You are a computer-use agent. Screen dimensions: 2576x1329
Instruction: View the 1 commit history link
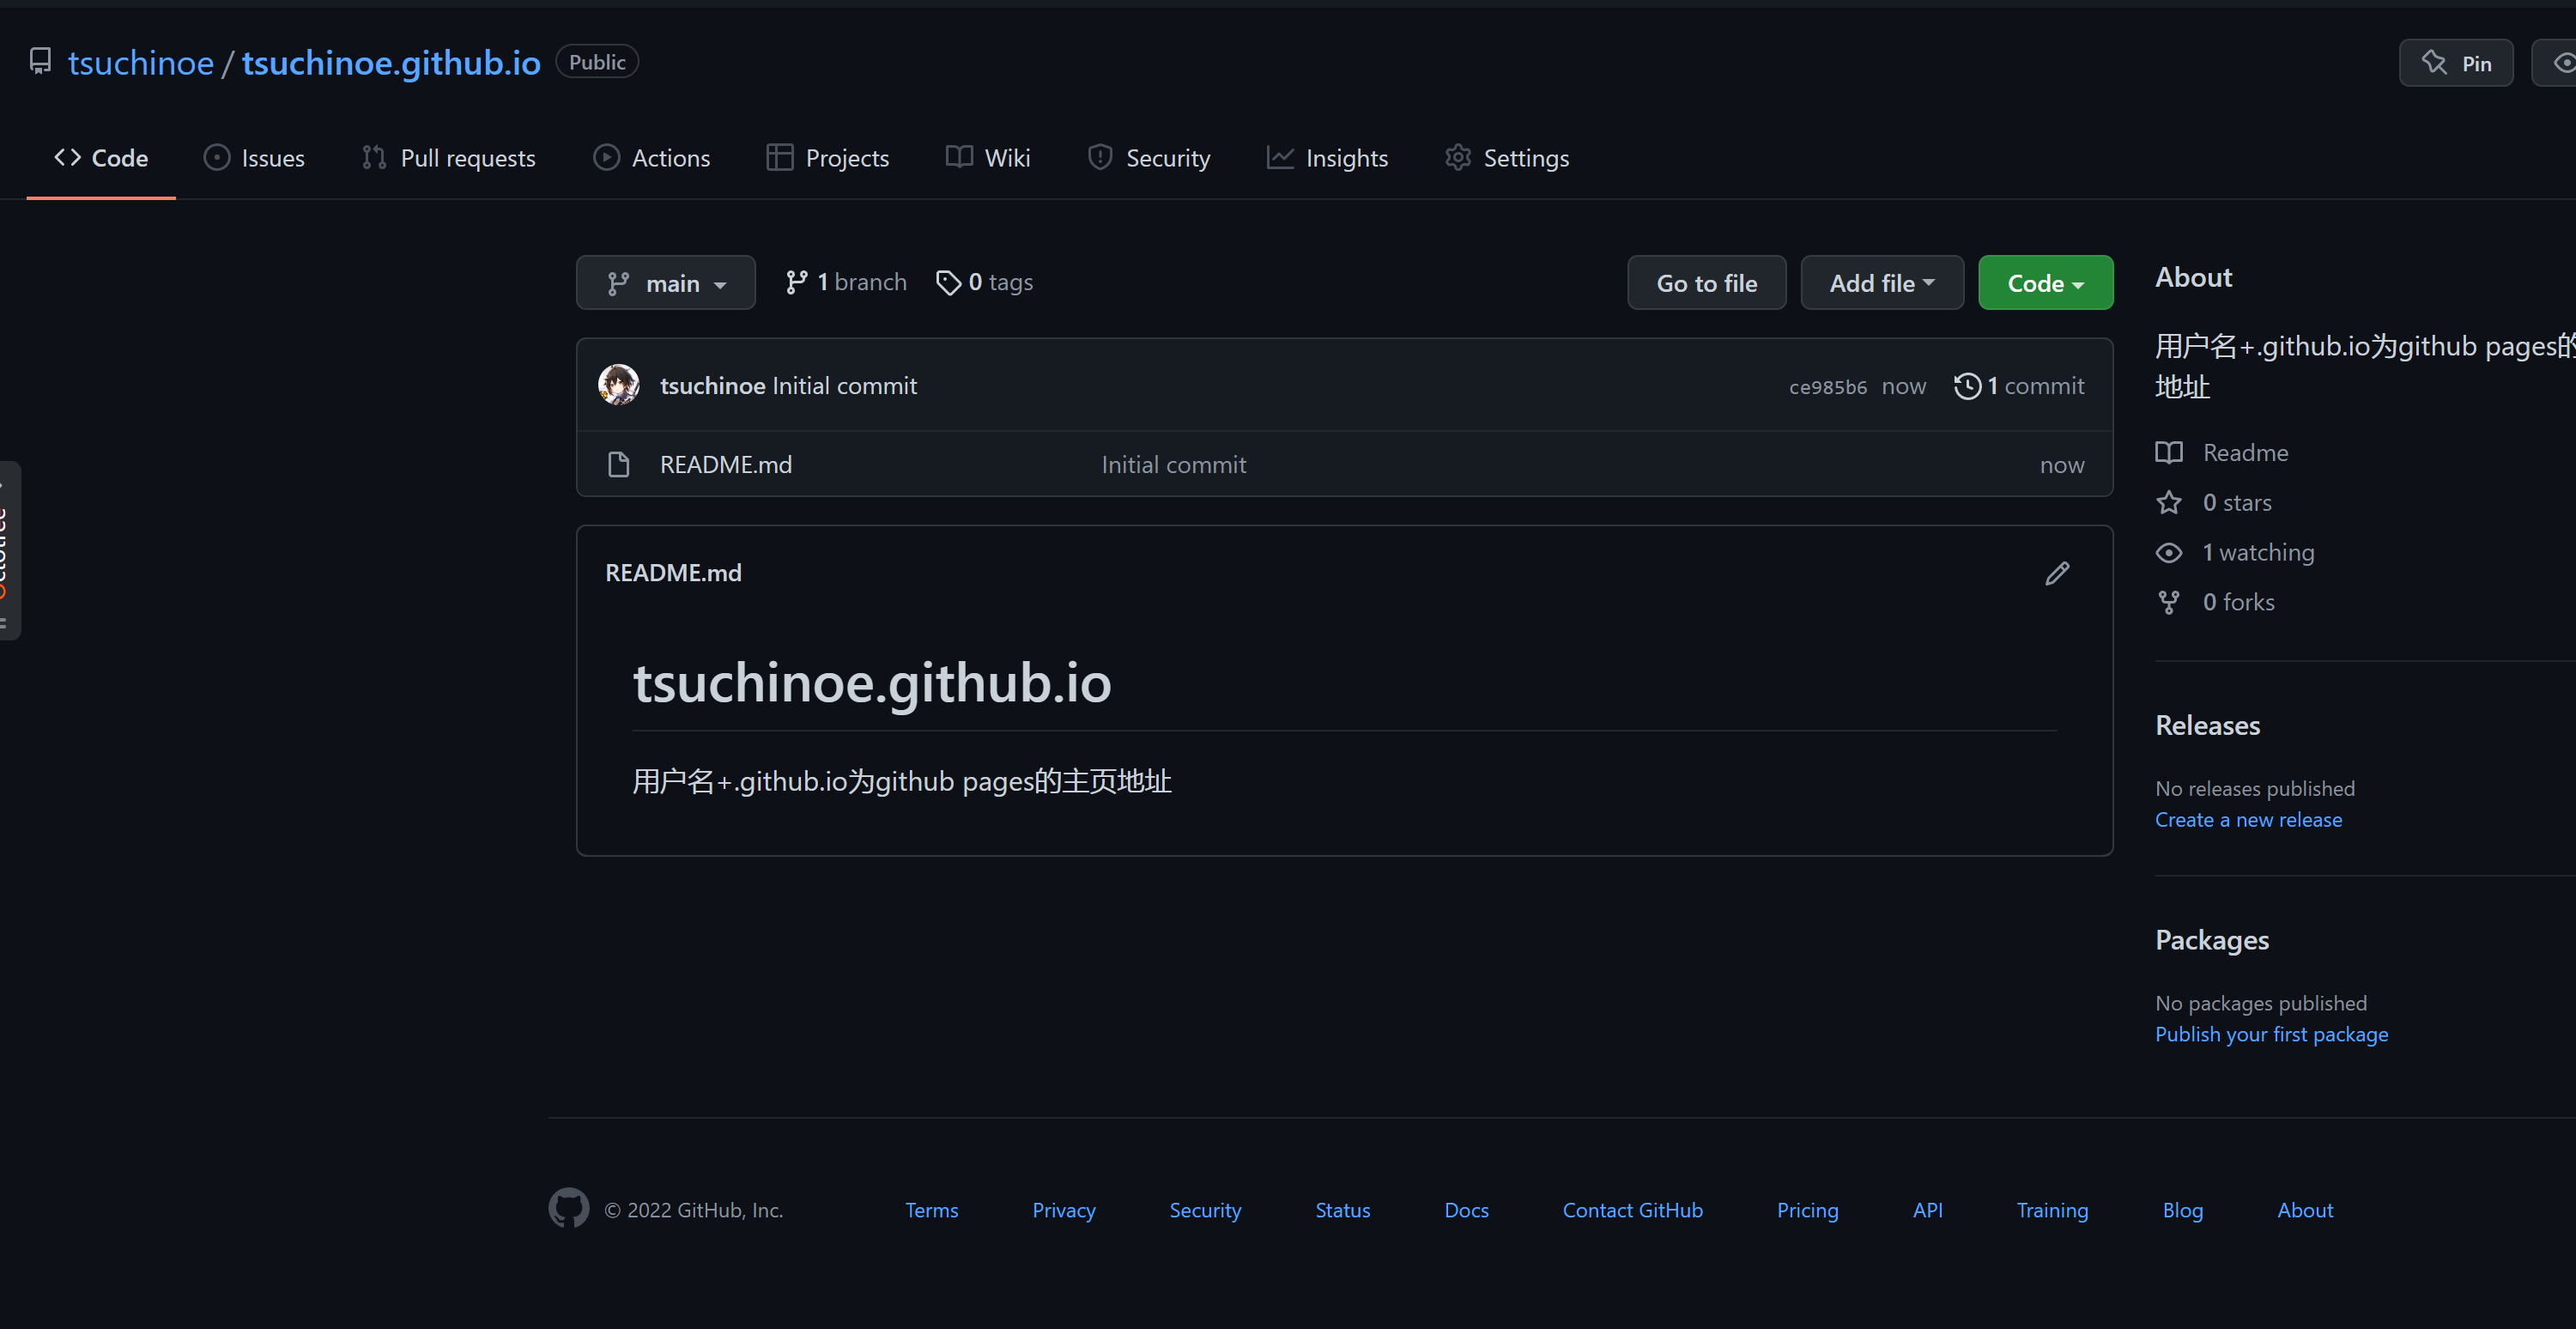2019,386
